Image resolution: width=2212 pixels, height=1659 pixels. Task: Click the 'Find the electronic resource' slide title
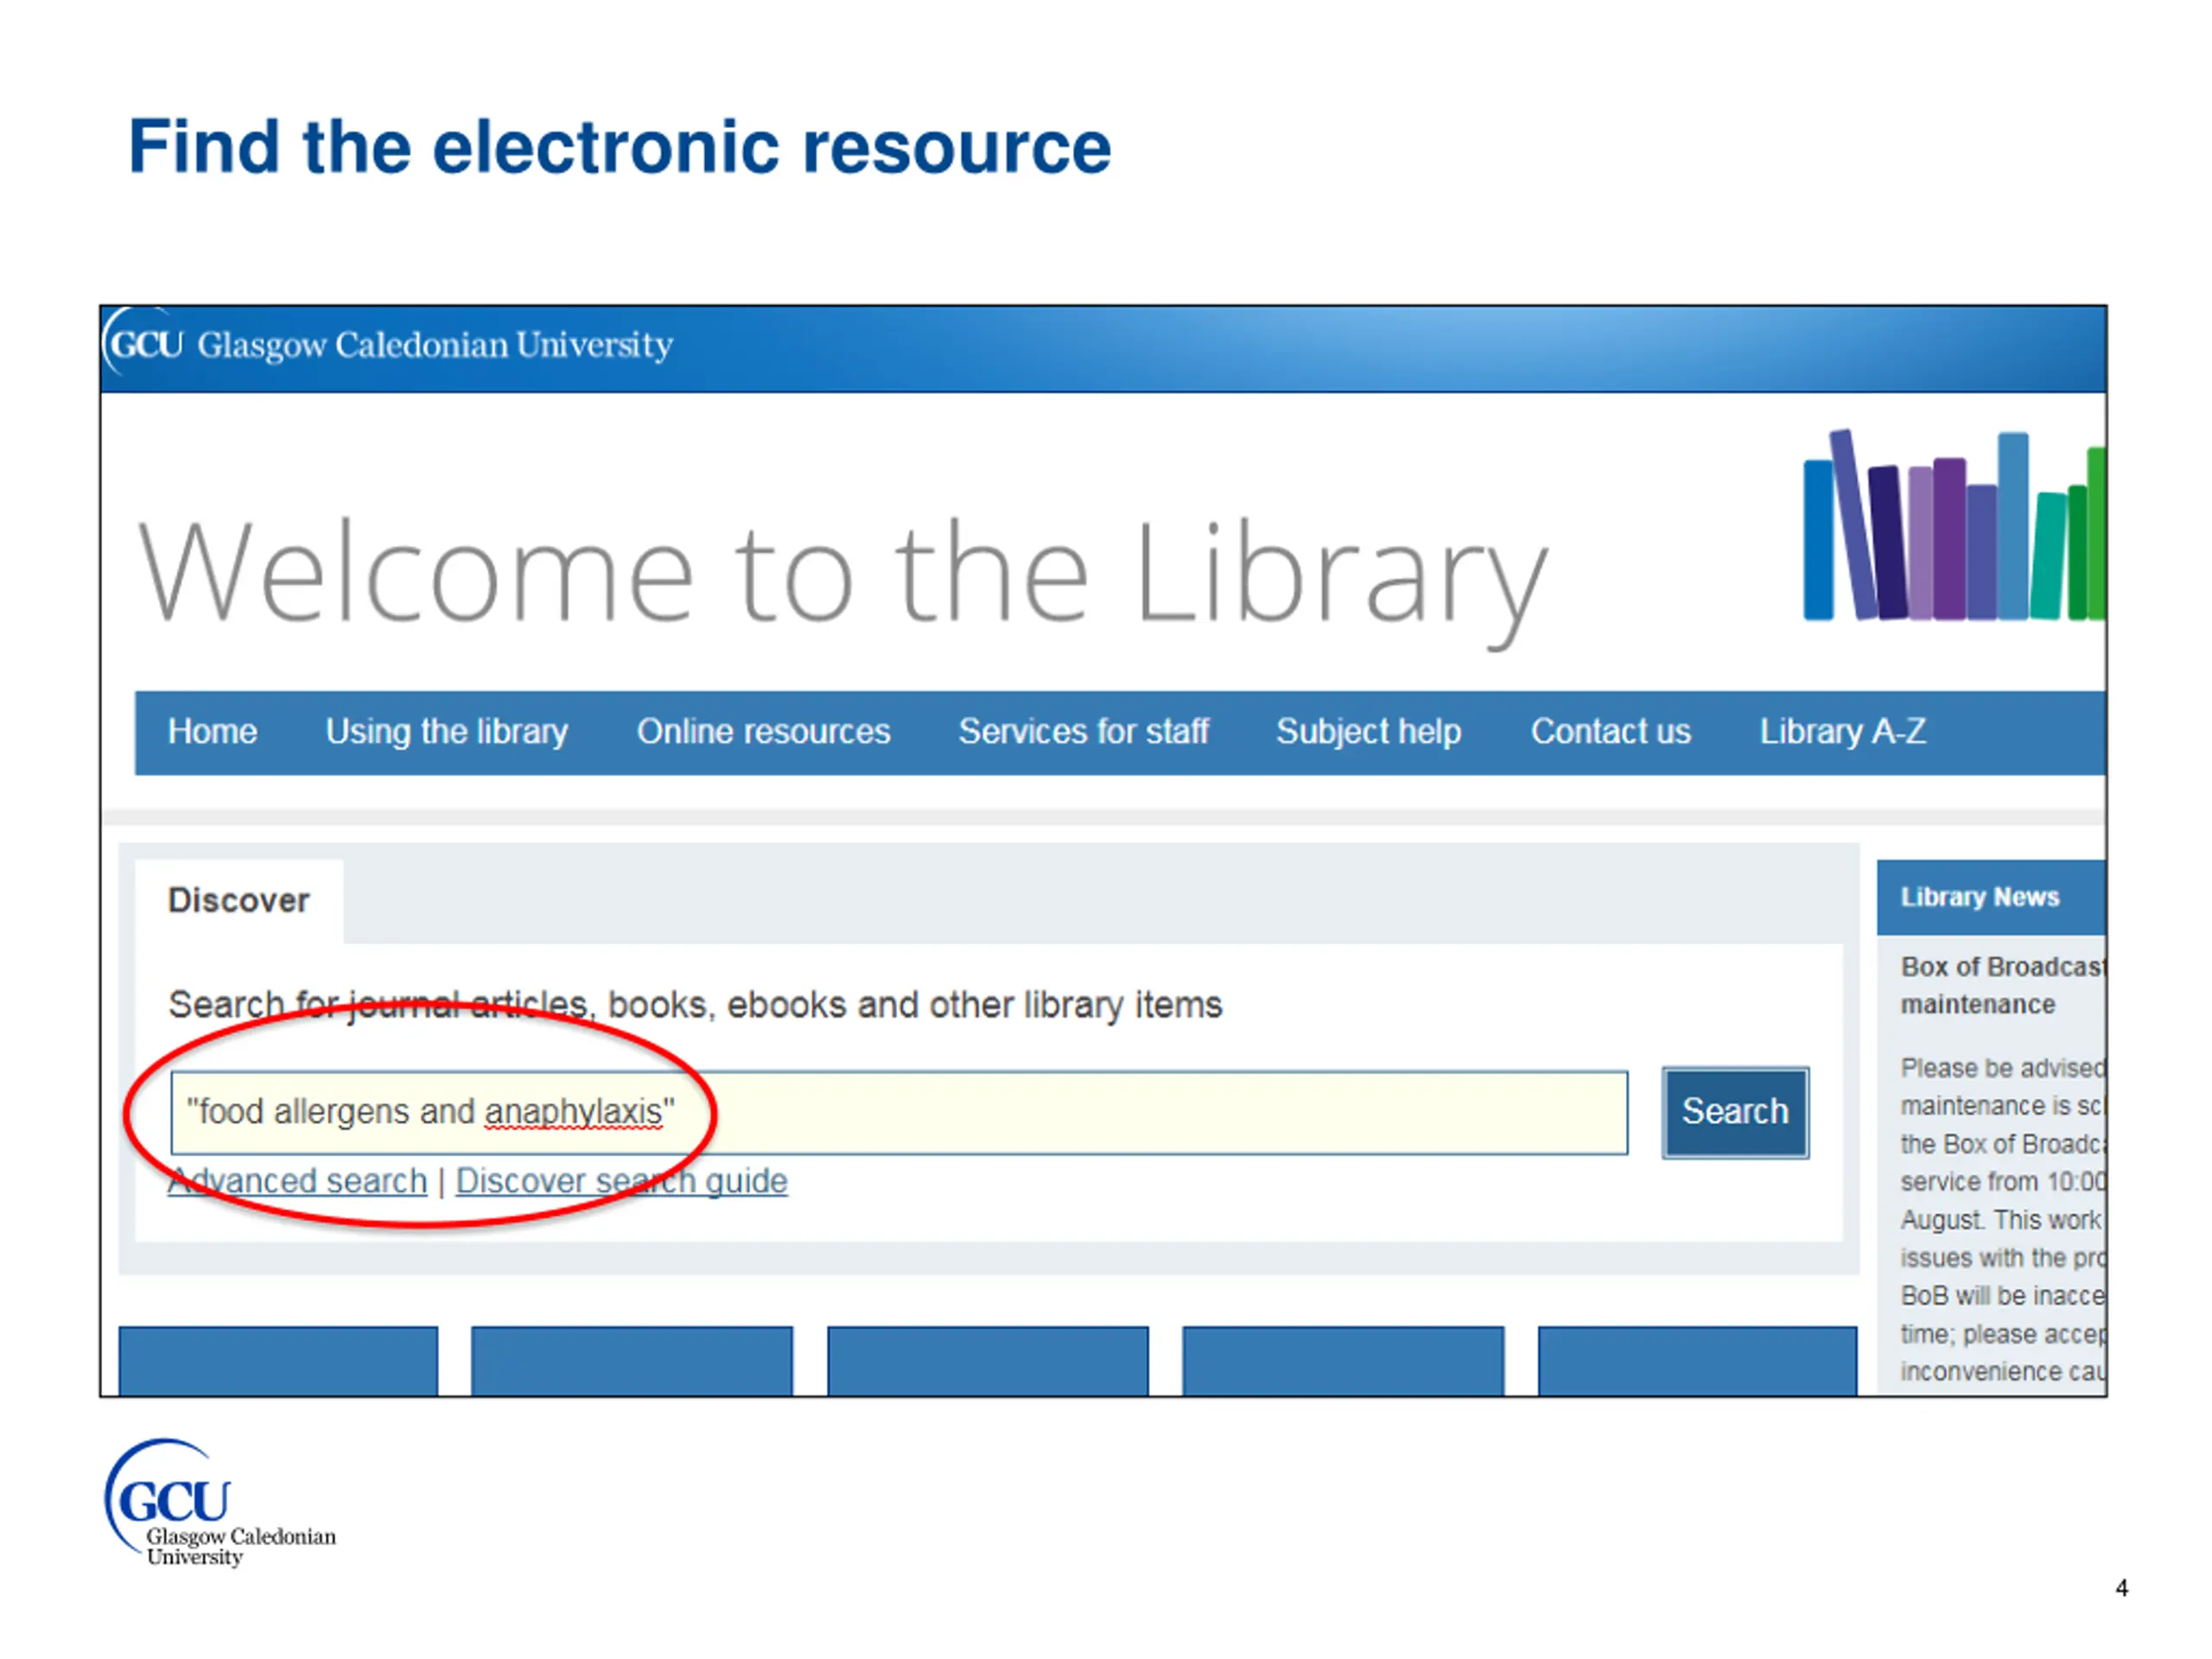(620, 147)
